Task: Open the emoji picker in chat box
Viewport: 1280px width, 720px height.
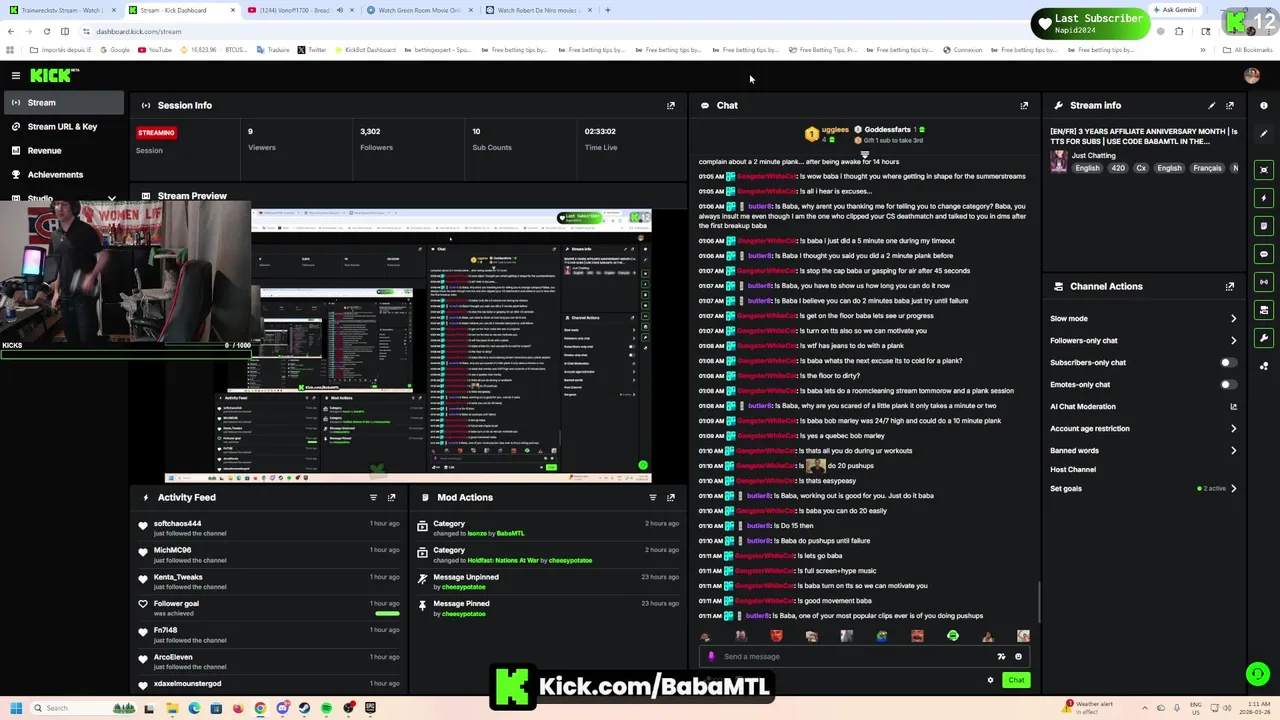Action: pos(1018,657)
